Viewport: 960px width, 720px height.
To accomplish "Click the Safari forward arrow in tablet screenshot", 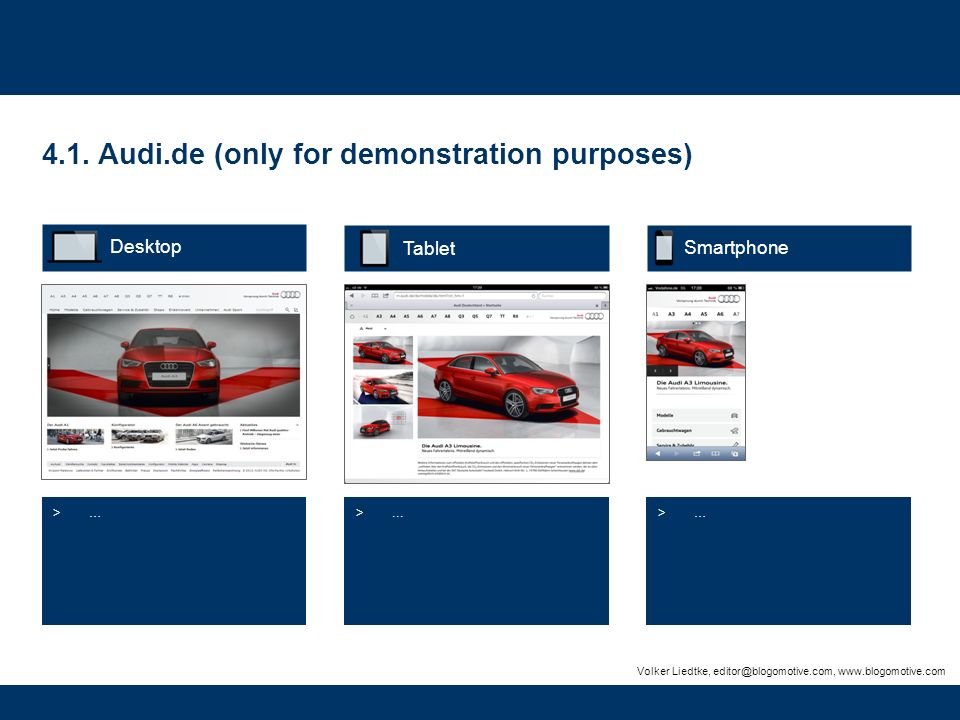I will pos(362,296).
